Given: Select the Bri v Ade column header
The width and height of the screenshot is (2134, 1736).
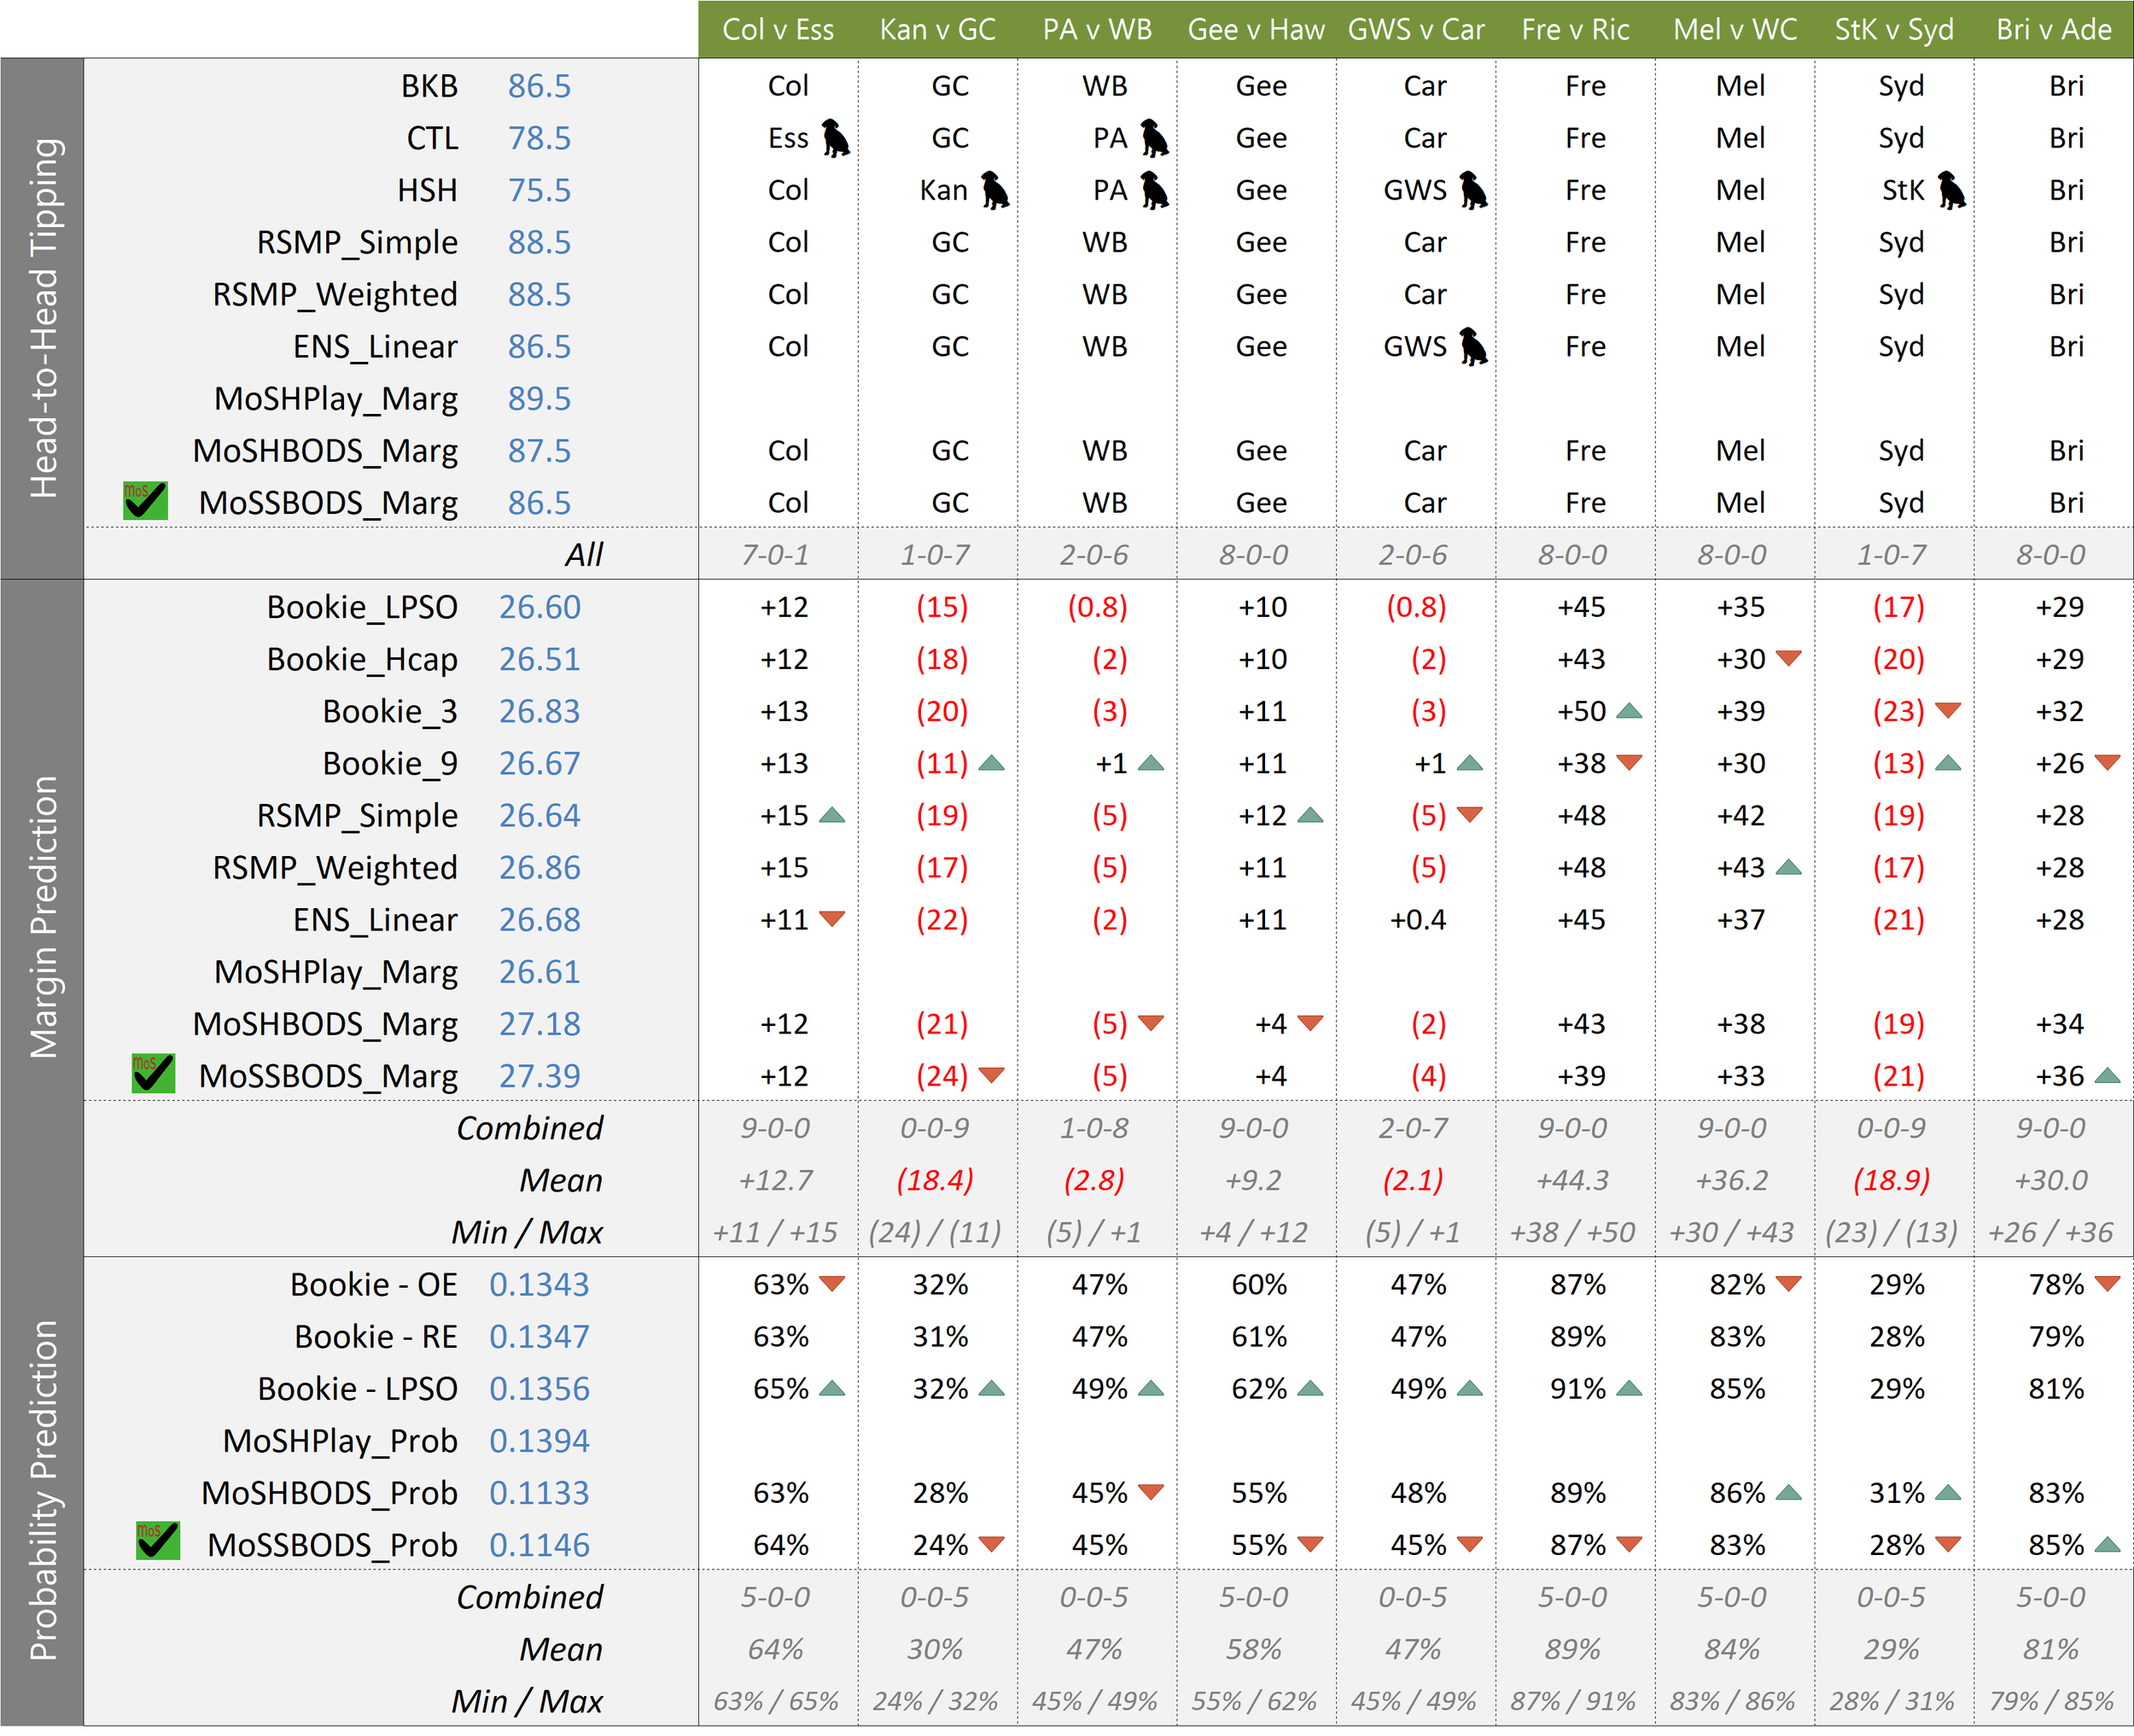Looking at the screenshot, I should coord(2053,29).
